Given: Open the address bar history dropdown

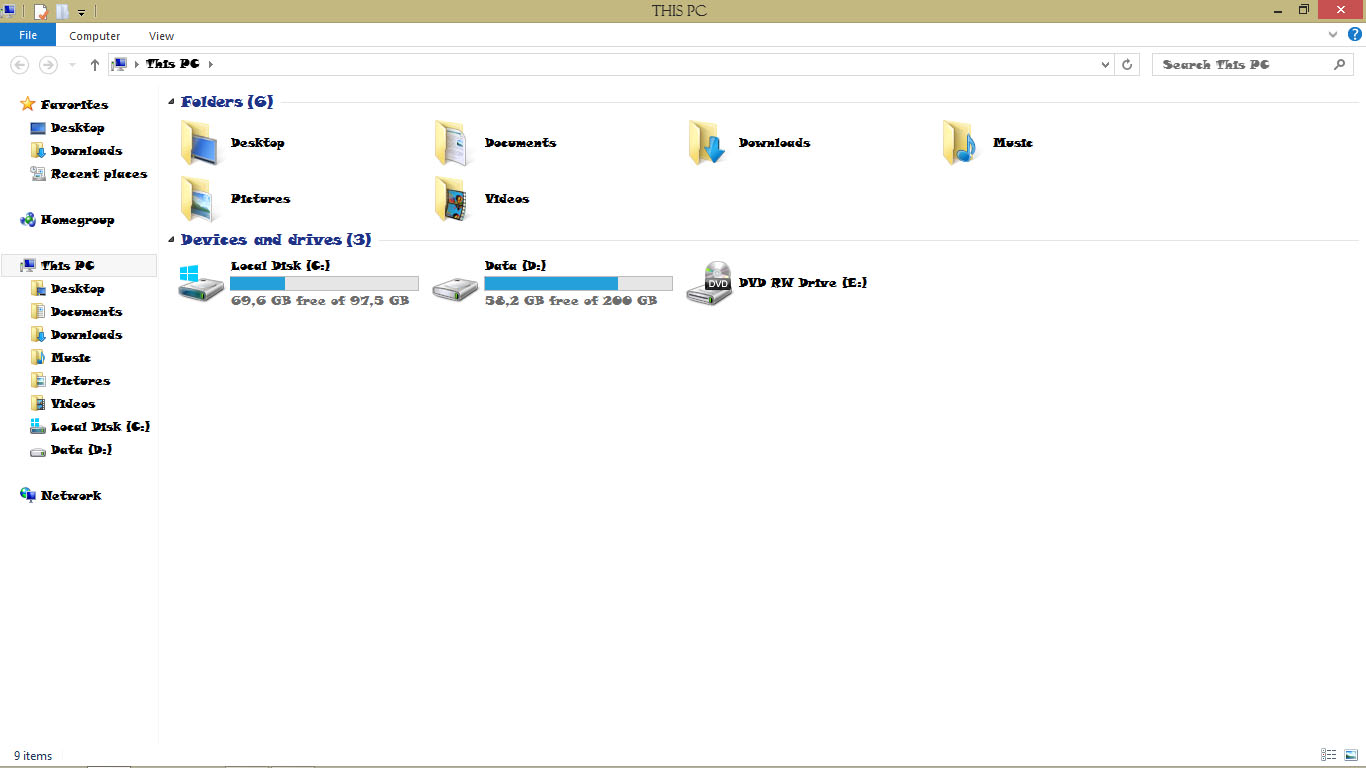Looking at the screenshot, I should click(1104, 64).
